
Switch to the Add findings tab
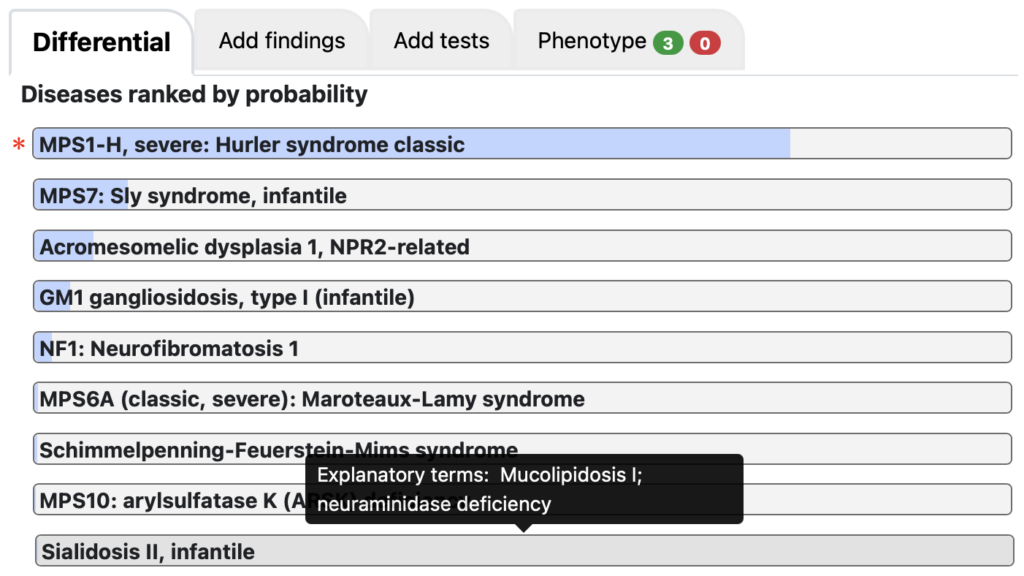point(281,40)
